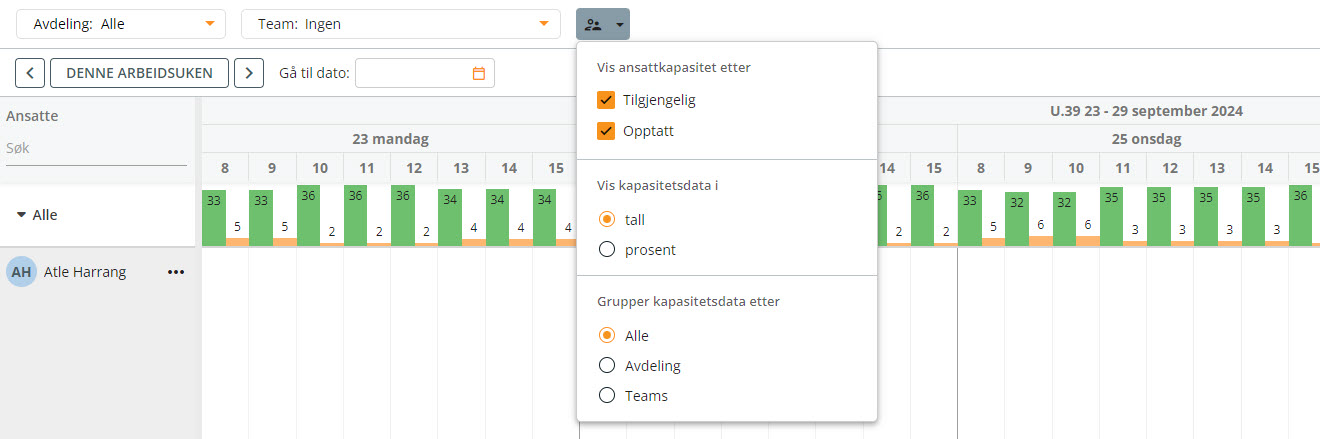Screen dimensions: 1320x439
Task: Click the green 33 capacity bar at Monday 8
Action: pyautogui.click(x=213, y=218)
